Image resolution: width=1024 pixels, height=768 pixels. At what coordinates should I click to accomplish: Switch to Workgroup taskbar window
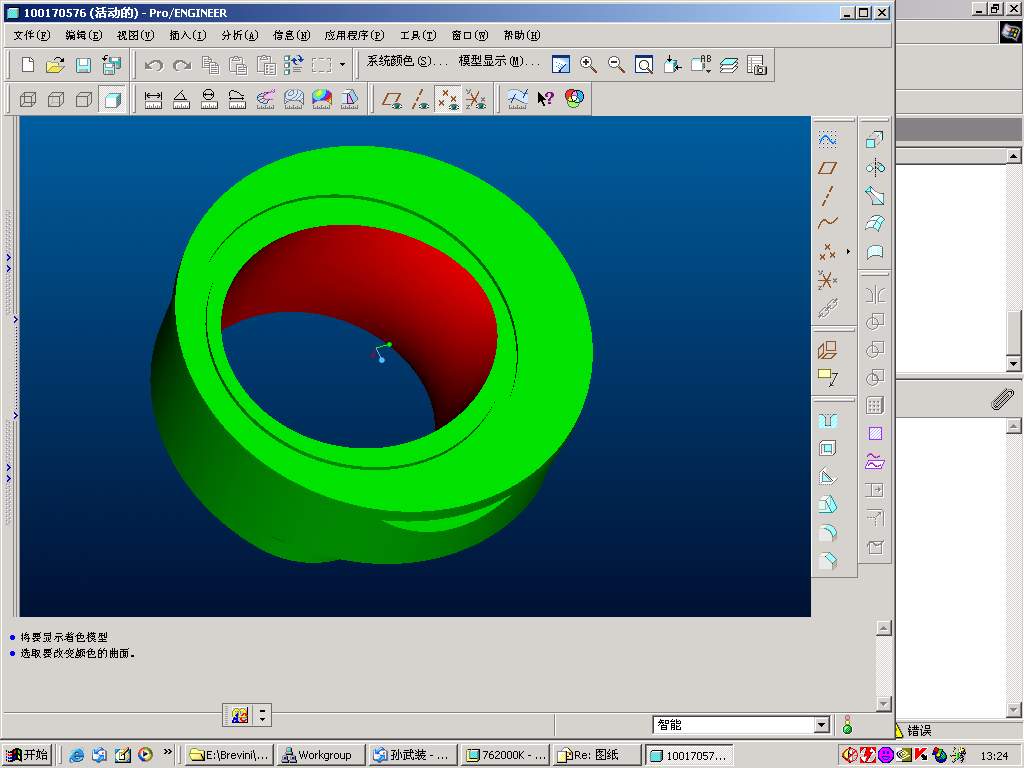click(319, 755)
